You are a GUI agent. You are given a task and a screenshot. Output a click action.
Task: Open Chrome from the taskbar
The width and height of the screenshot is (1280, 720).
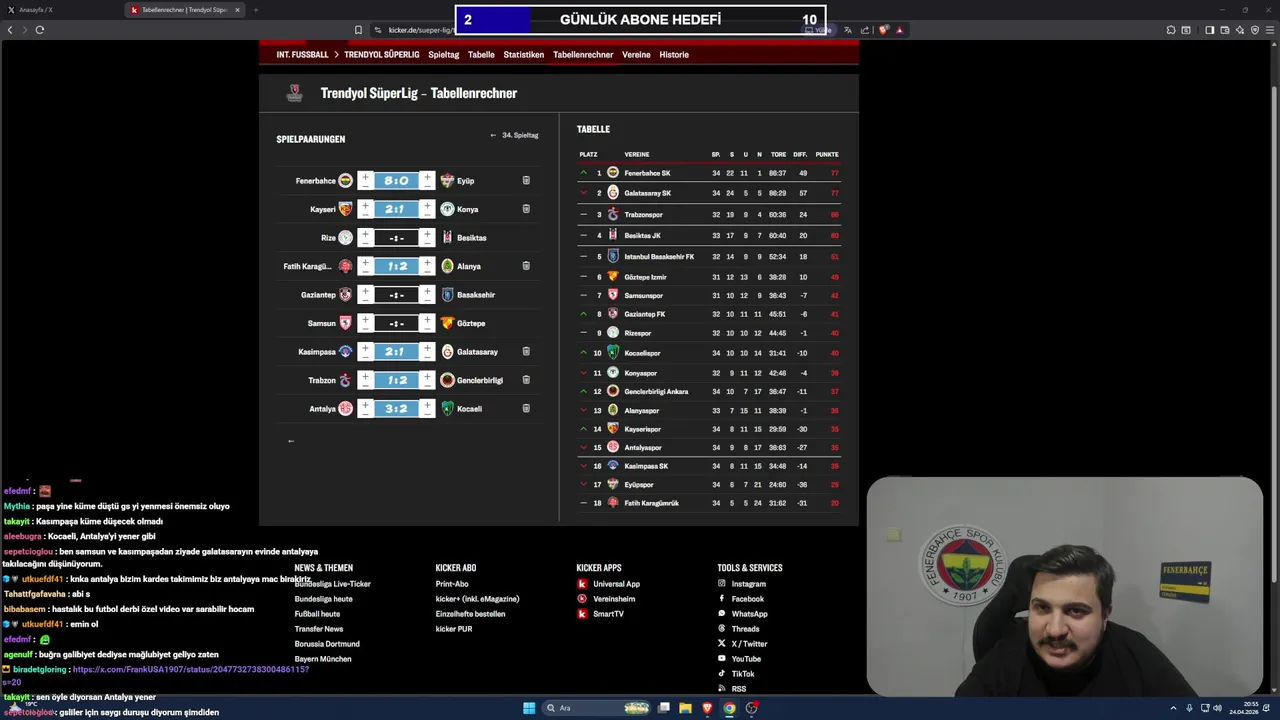tap(729, 708)
